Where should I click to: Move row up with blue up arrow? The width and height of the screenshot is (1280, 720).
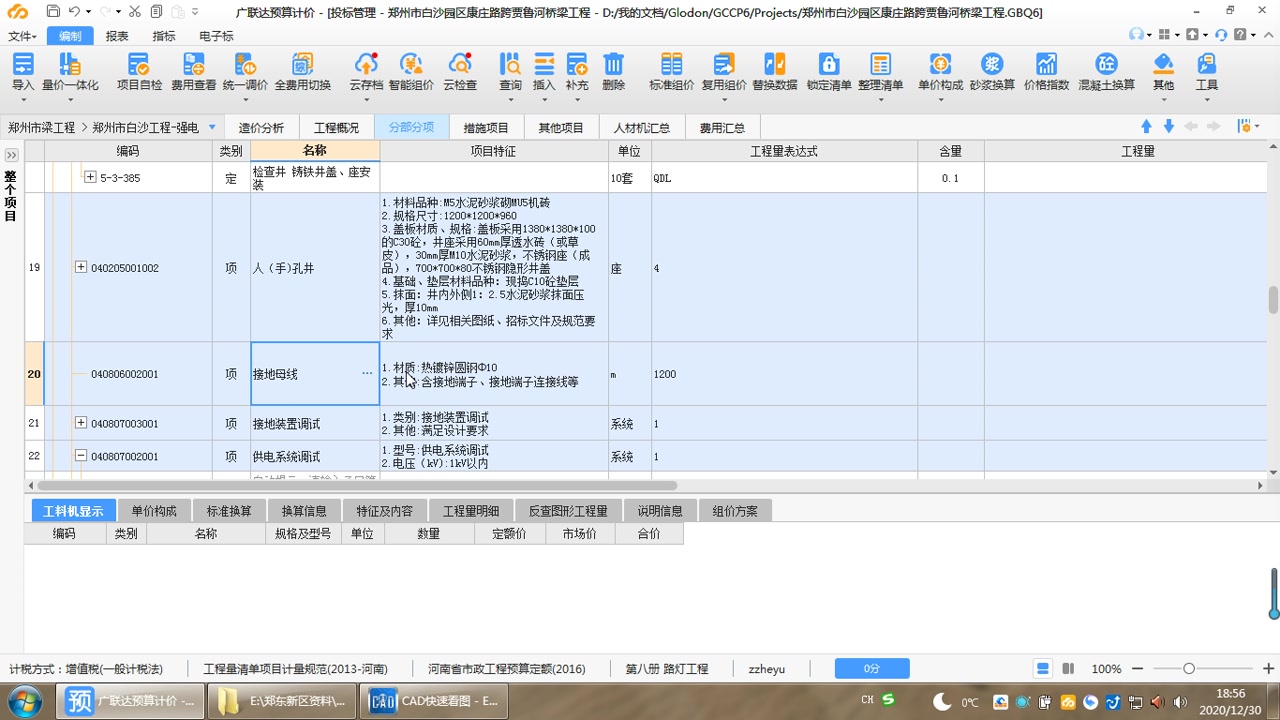(1146, 126)
